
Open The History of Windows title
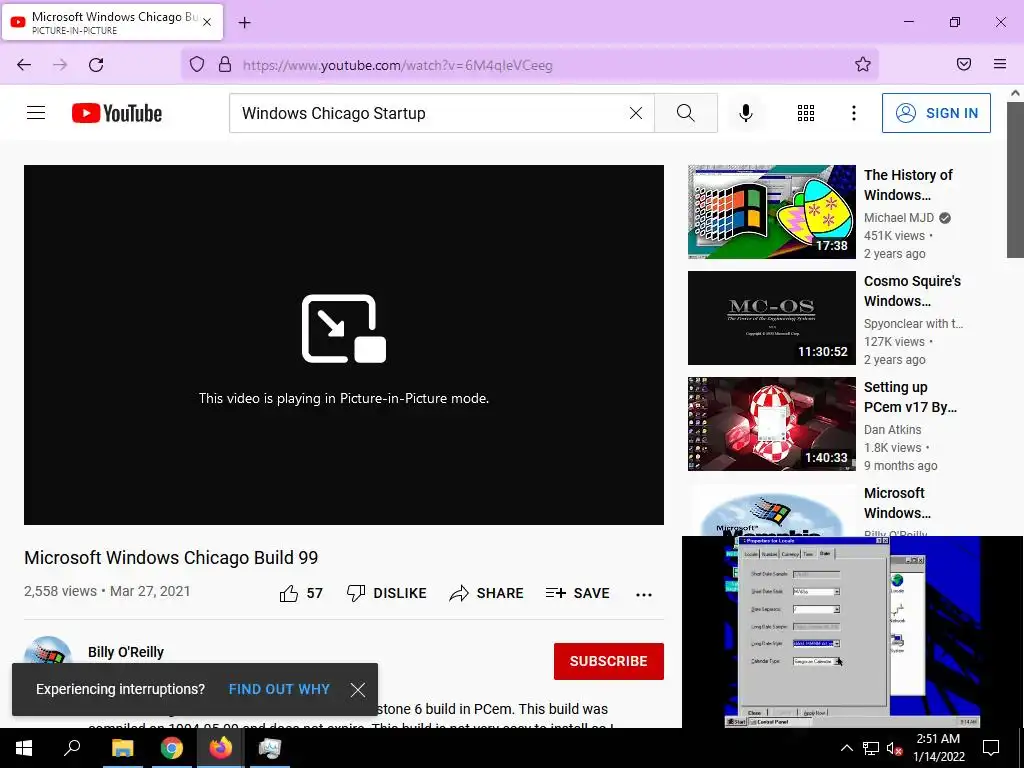point(908,185)
